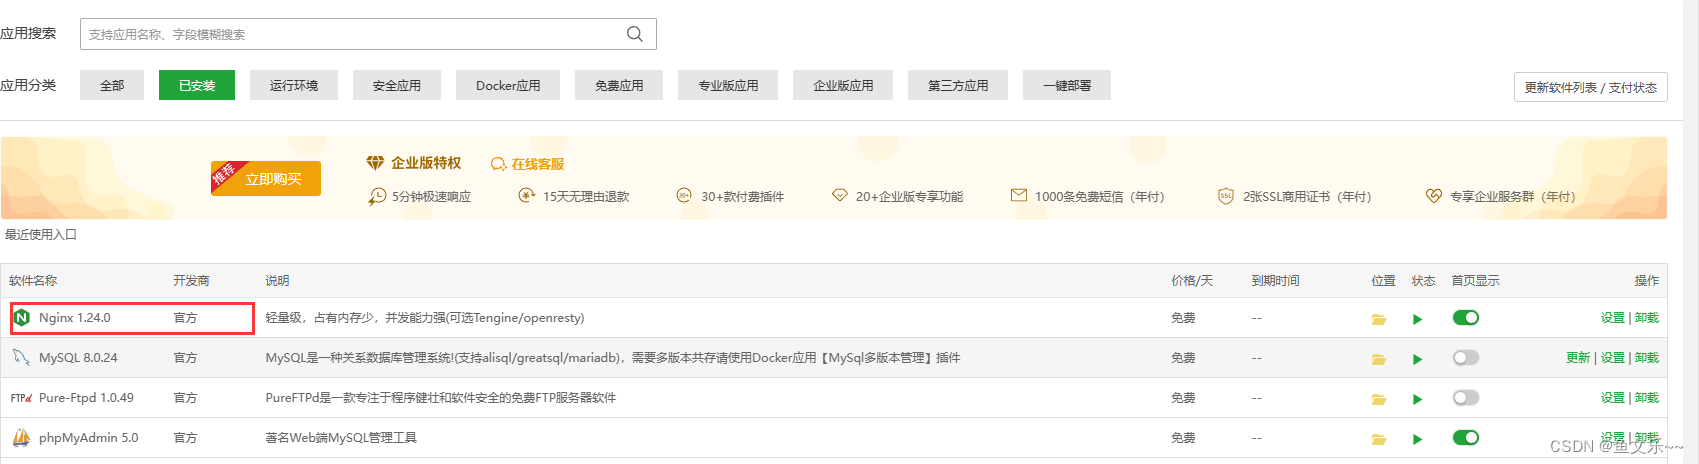Click Pure-Ftpd 卸载 uninstall link

[x=1647, y=398]
